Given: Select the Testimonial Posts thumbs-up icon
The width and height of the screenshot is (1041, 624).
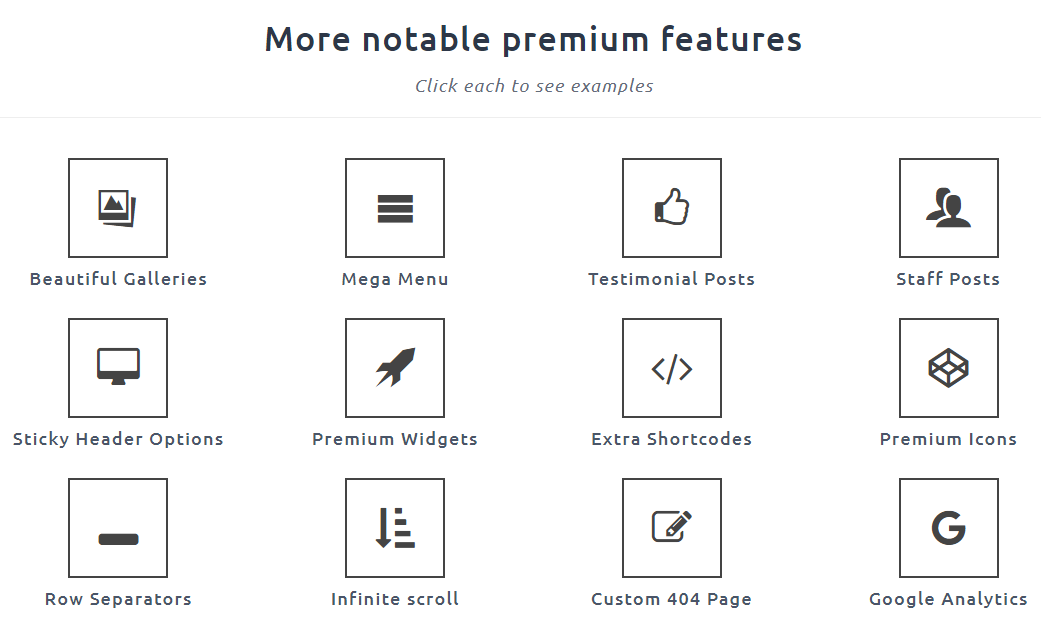Looking at the screenshot, I should point(672,208).
